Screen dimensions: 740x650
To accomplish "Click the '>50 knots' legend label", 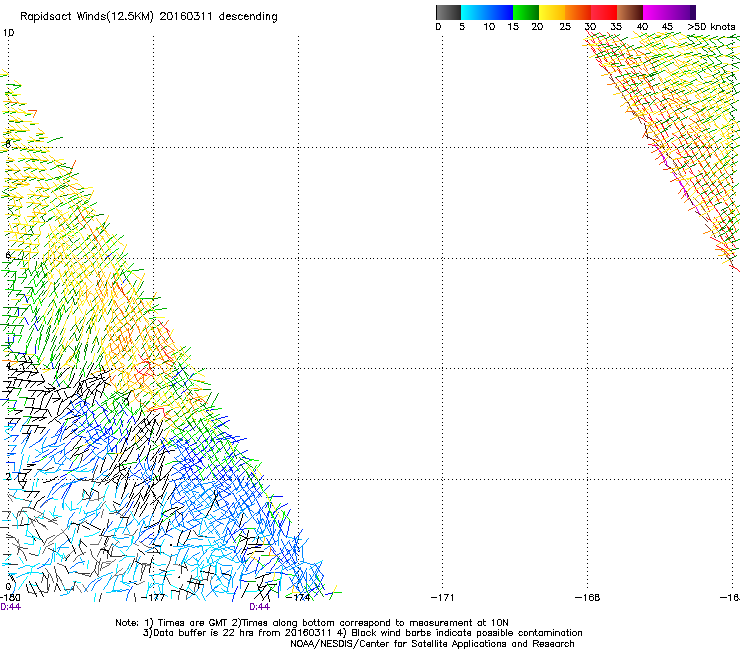I will click(x=711, y=27).
